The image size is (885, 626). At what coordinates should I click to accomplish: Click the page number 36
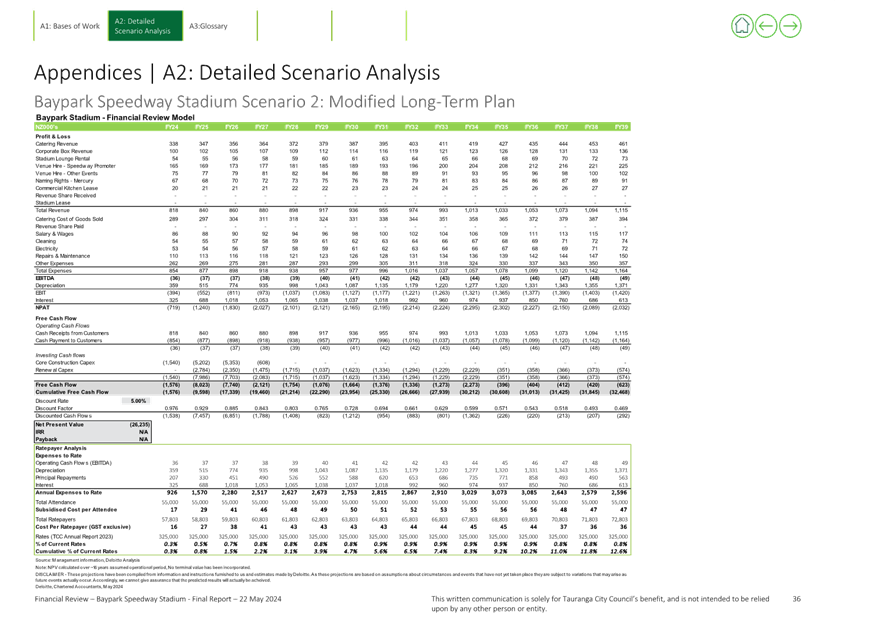click(796, 599)
